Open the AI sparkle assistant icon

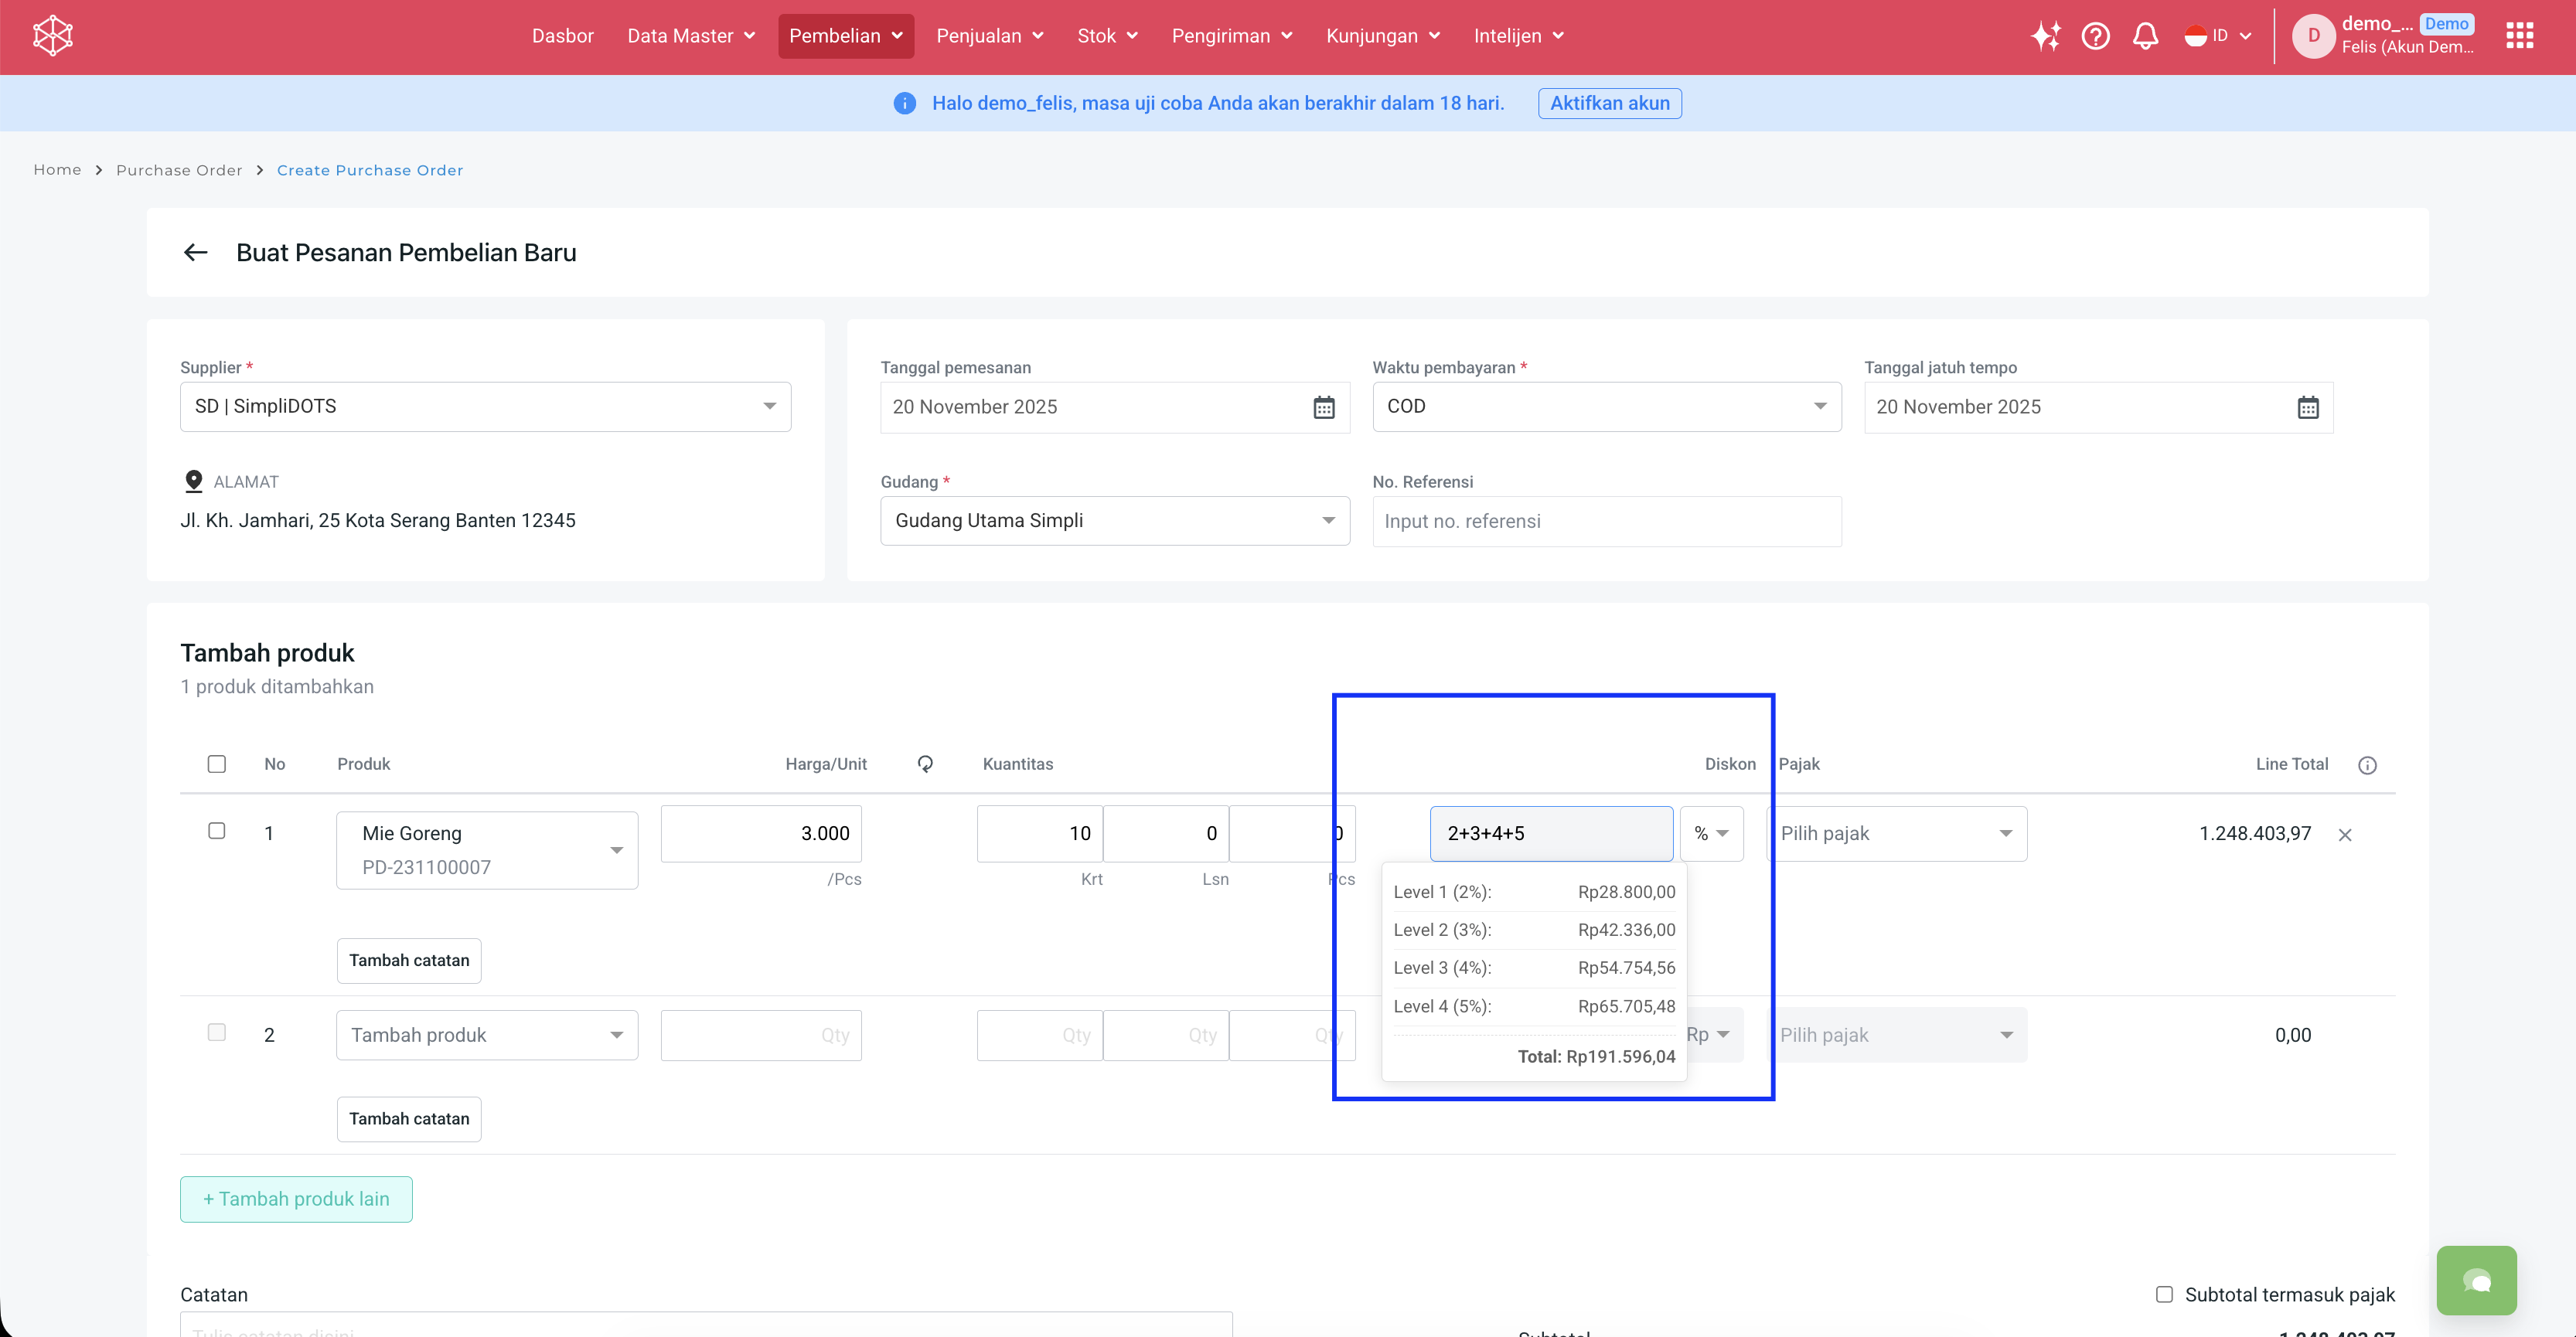click(x=2045, y=36)
